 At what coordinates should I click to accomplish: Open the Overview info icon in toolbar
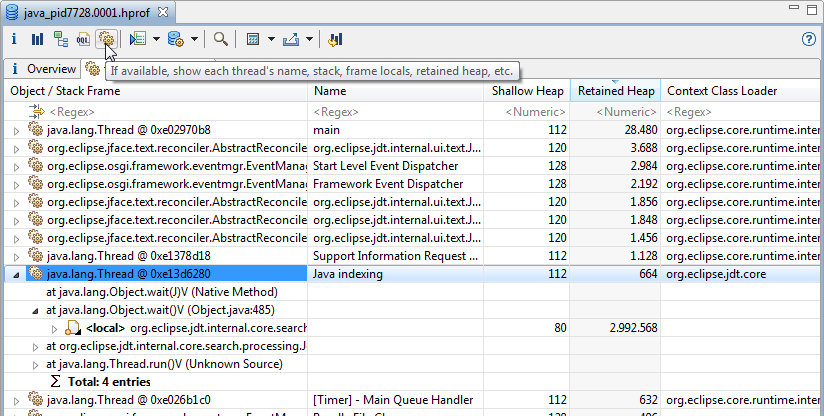coord(14,40)
